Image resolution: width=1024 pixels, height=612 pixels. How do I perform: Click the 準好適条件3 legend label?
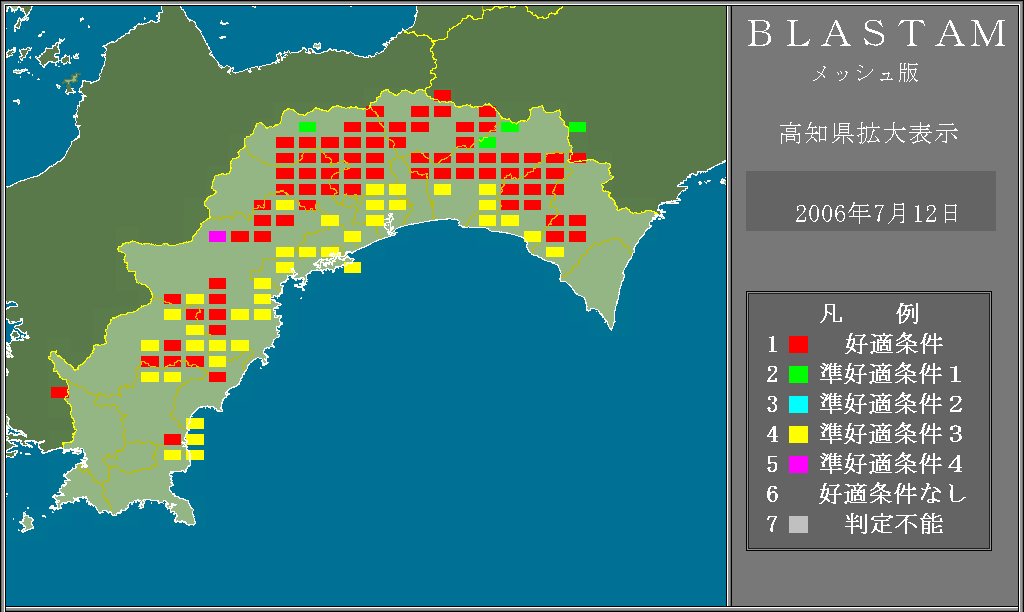(x=891, y=434)
